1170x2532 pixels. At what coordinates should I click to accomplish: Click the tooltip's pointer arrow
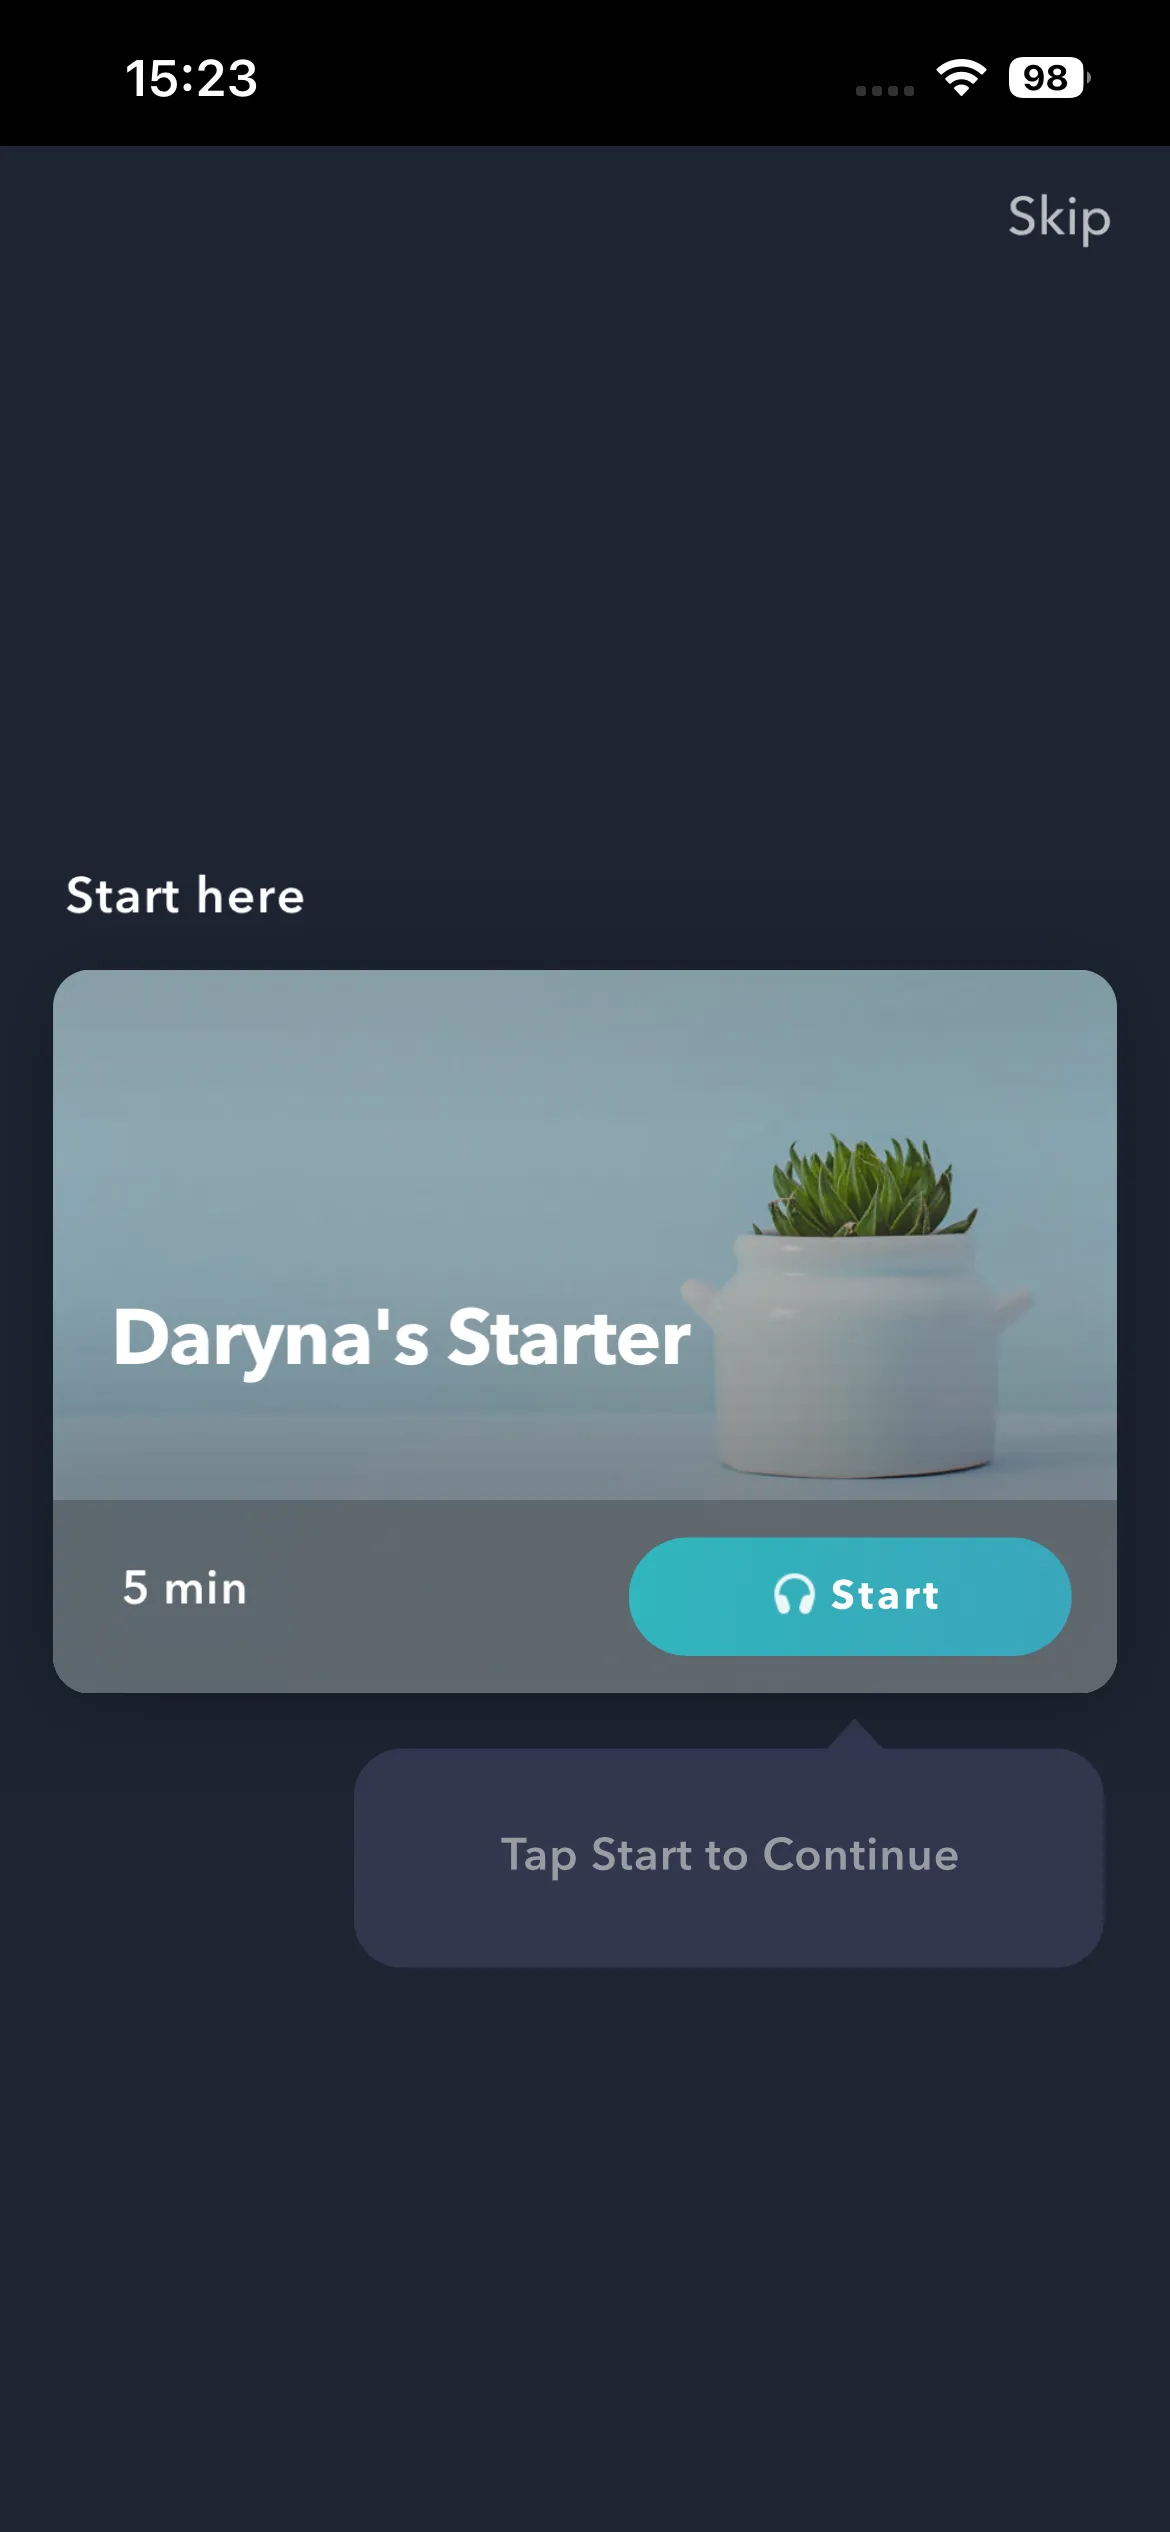pos(854,1734)
